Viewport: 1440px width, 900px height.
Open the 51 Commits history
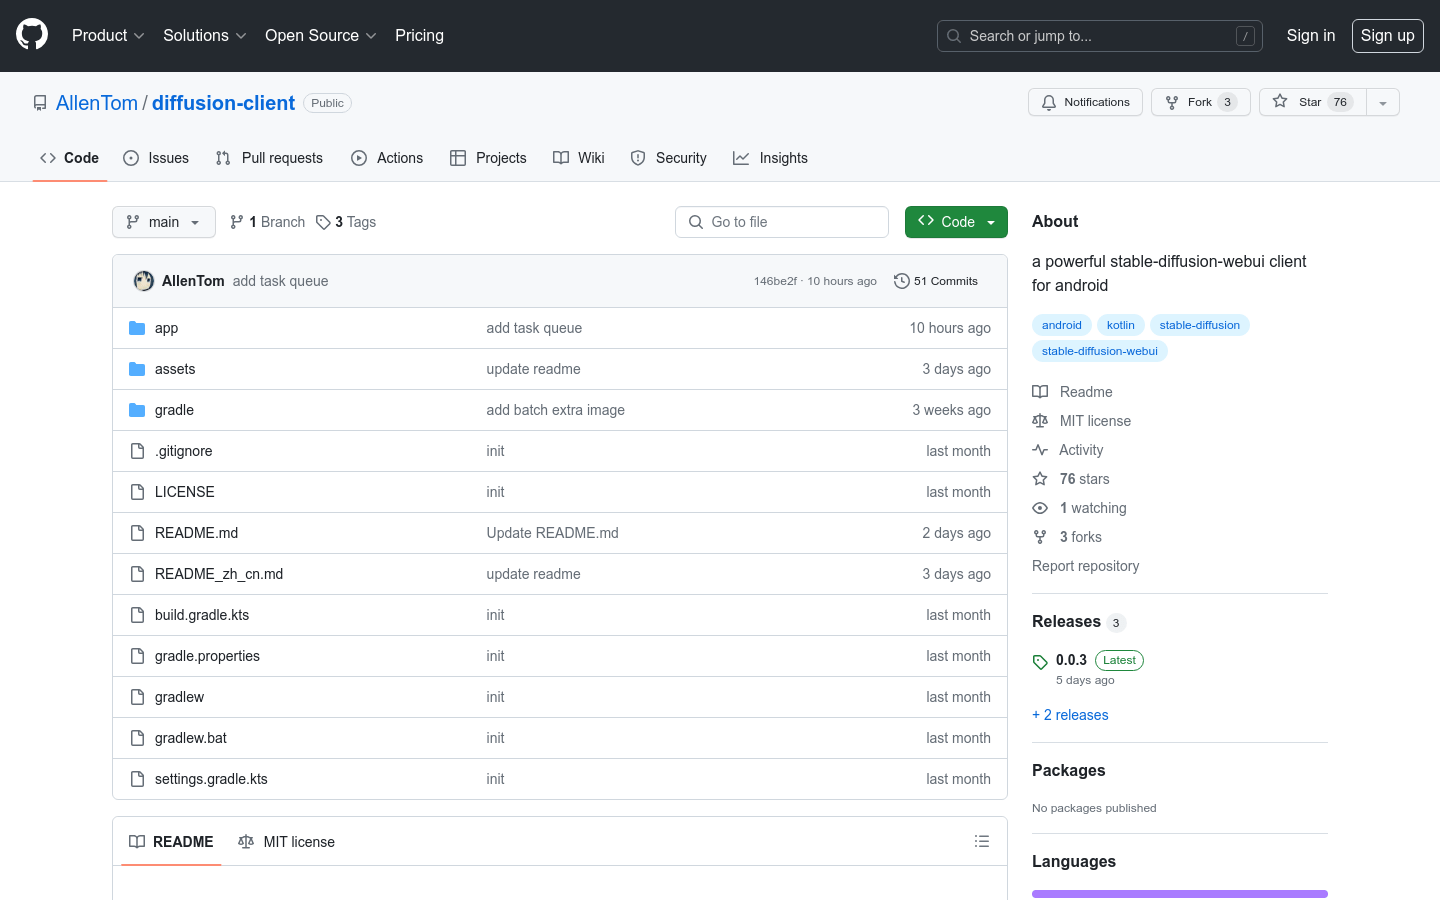point(936,281)
